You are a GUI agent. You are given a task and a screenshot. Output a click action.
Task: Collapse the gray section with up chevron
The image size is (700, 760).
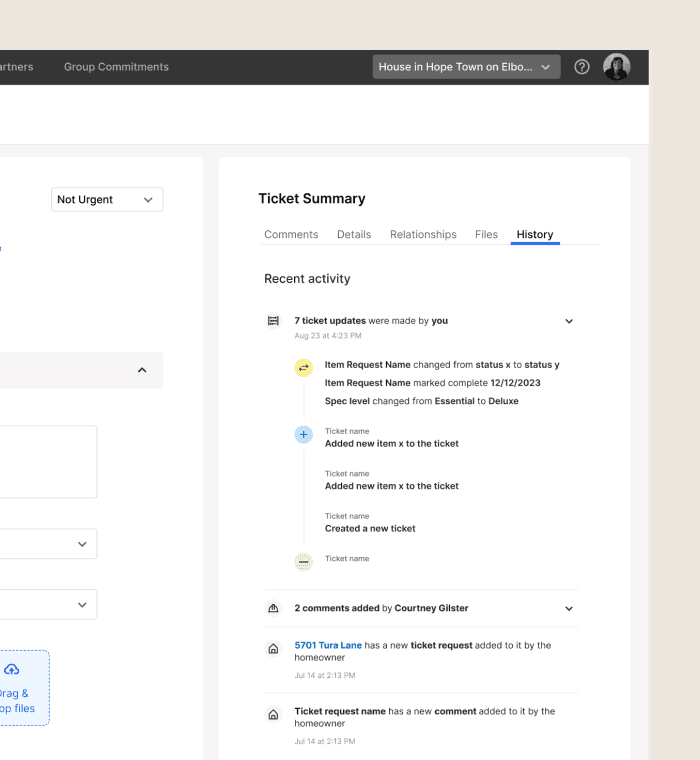[x=142, y=370]
